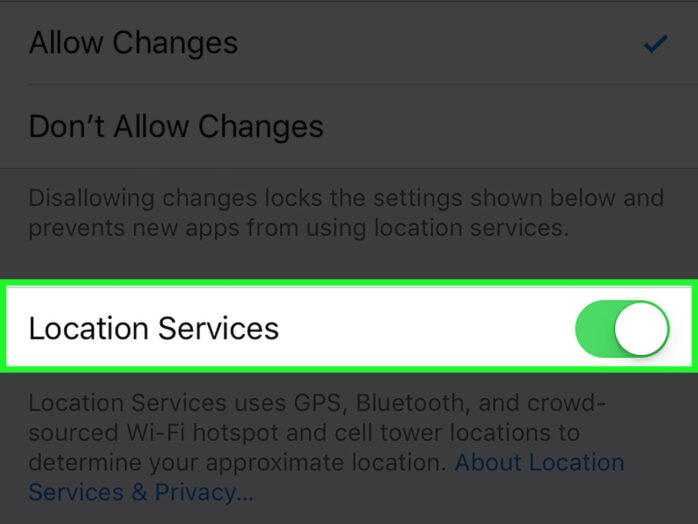Open About Location Services & Privacy link
Viewport: 698px width, 524px height.
click(326, 477)
